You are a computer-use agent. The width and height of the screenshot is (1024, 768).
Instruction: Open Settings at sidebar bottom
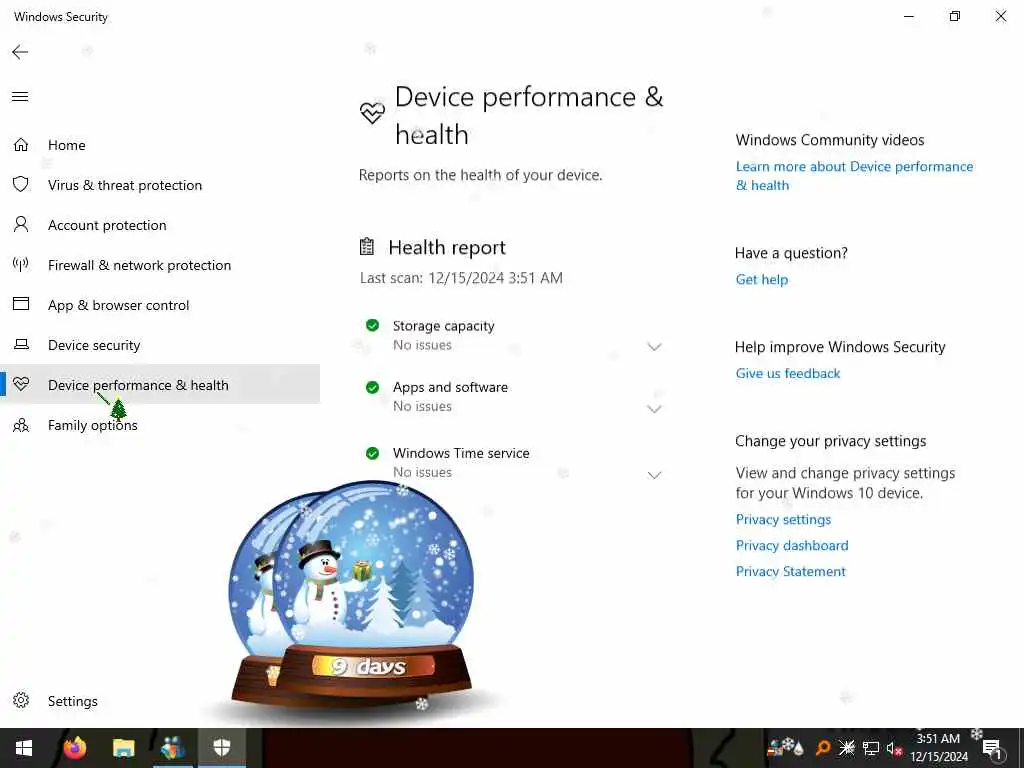[x=160, y=701]
